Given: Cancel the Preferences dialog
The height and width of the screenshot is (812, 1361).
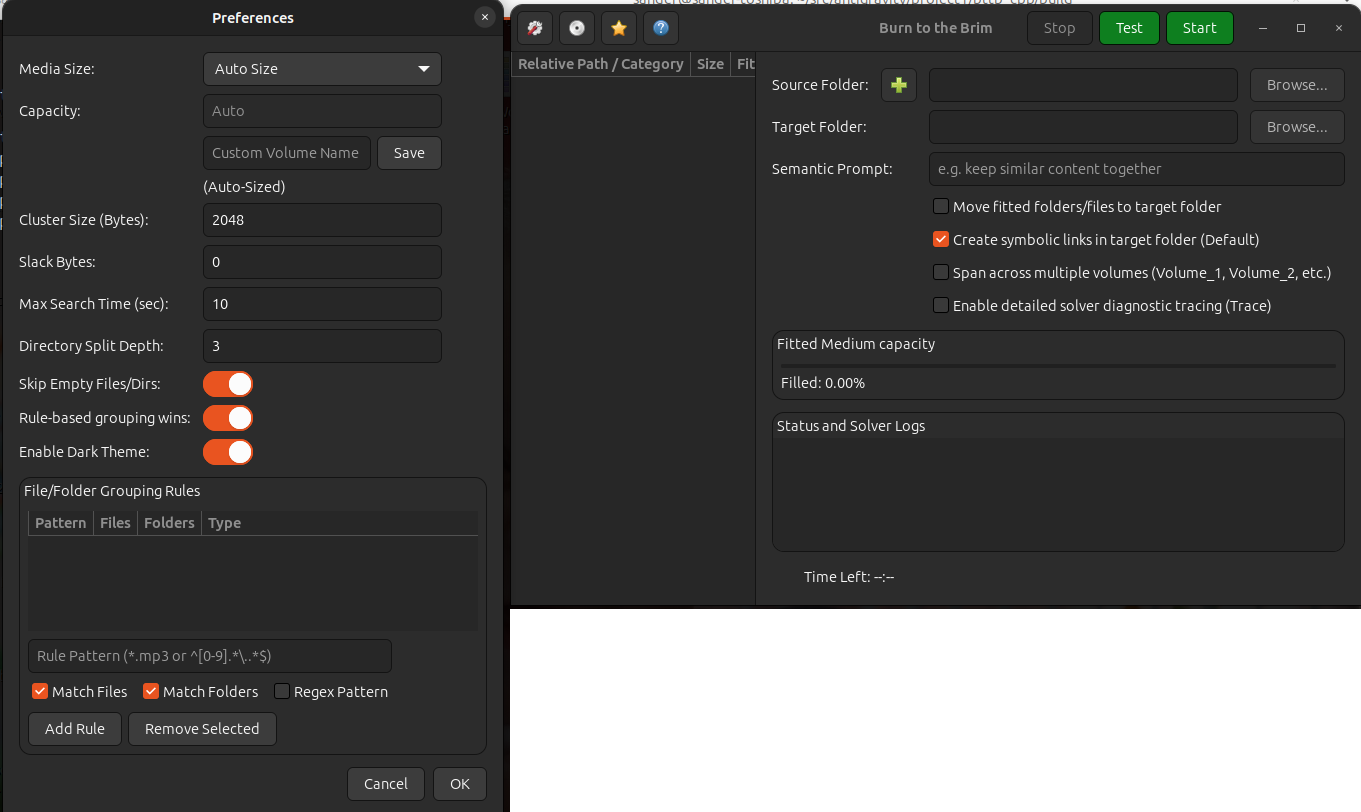Looking at the screenshot, I should 386,784.
